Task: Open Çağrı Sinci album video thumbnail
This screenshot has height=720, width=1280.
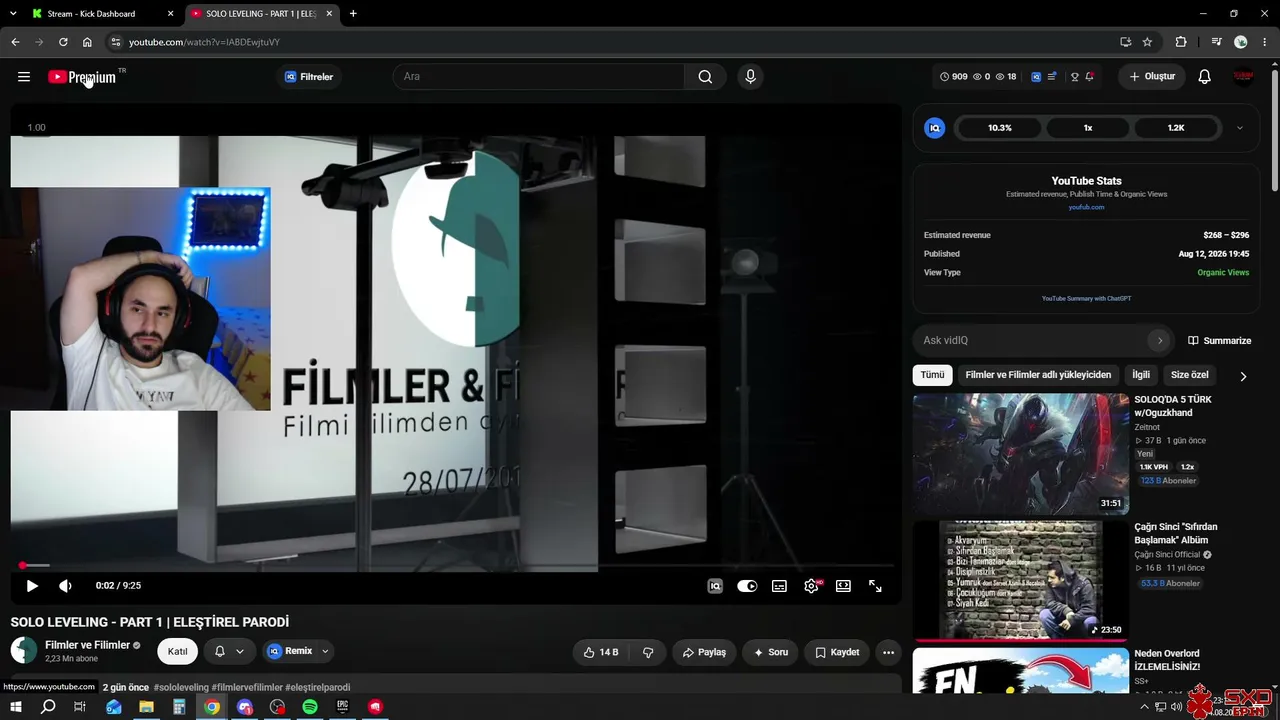Action: pyautogui.click(x=1021, y=580)
